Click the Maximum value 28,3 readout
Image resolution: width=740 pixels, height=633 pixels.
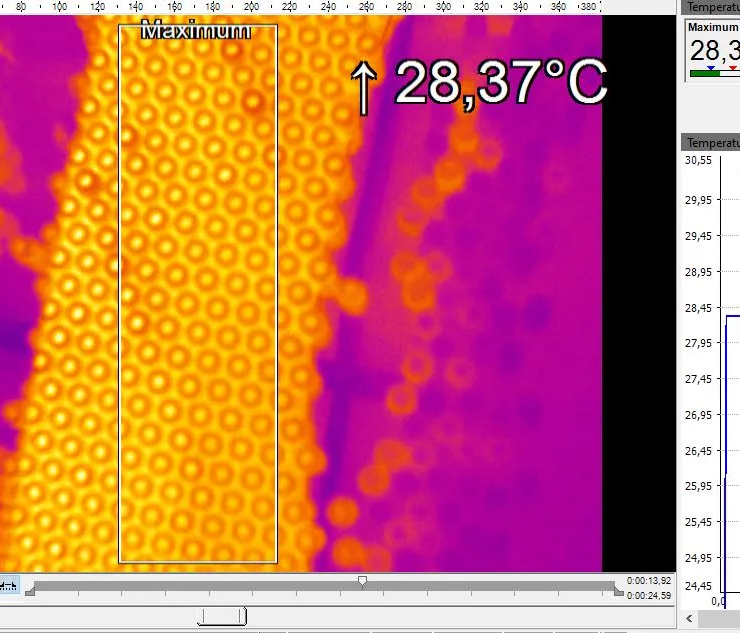[714, 51]
